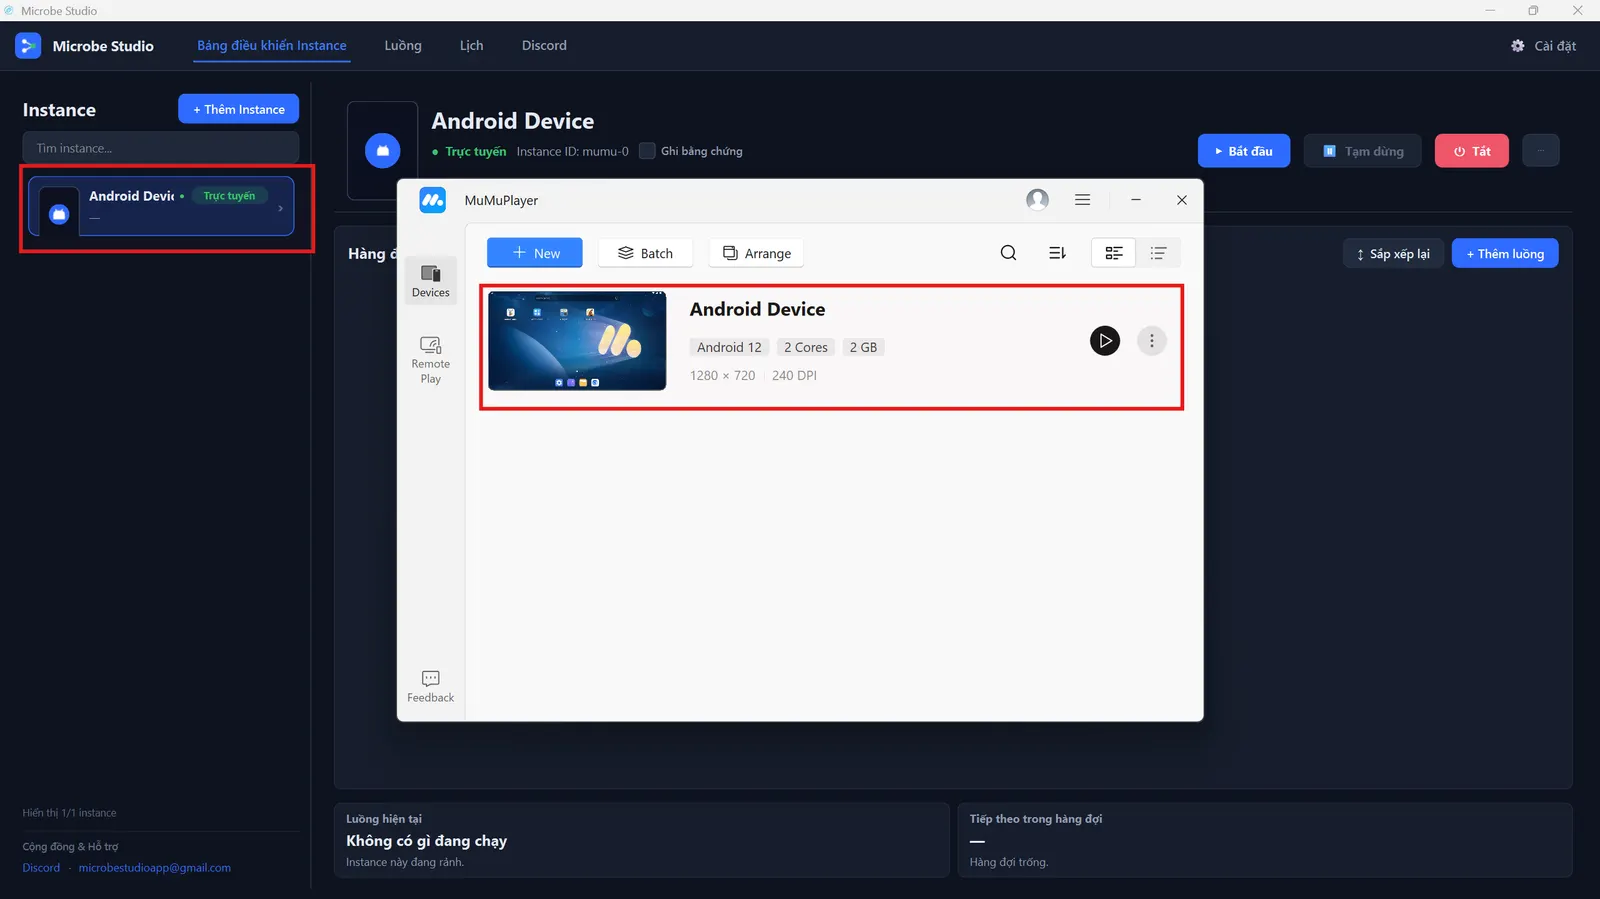Image resolution: width=1600 pixels, height=899 pixels.
Task: Click the Sắp xếp lại button
Action: tap(1393, 254)
